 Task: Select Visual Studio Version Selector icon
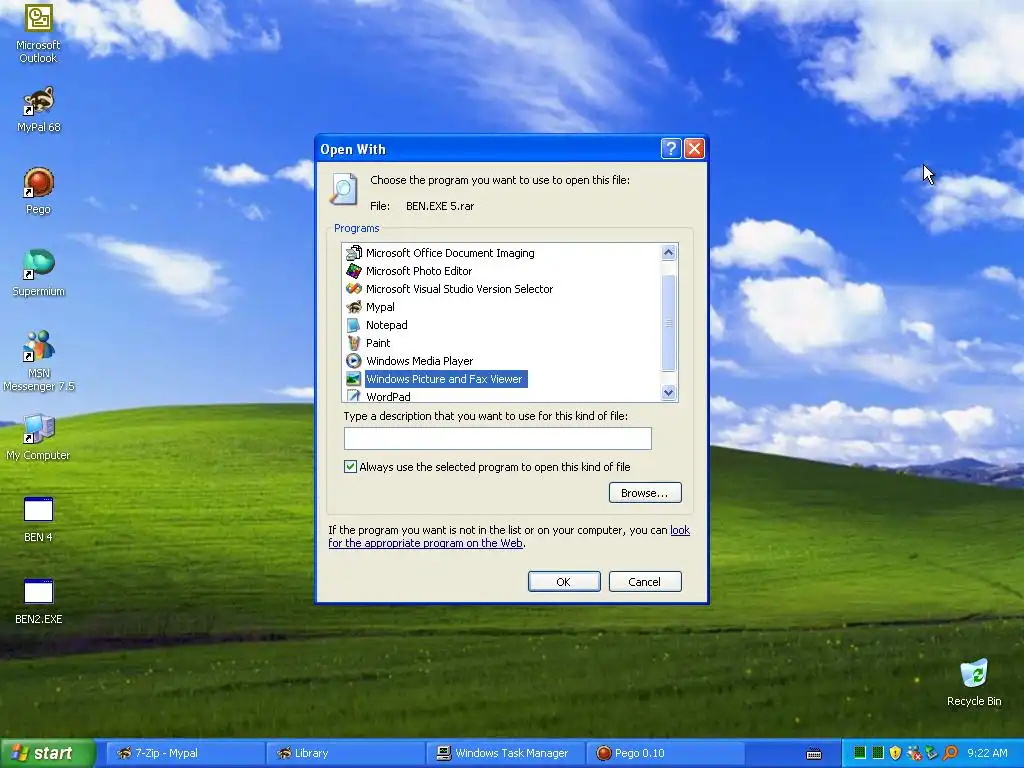point(353,289)
